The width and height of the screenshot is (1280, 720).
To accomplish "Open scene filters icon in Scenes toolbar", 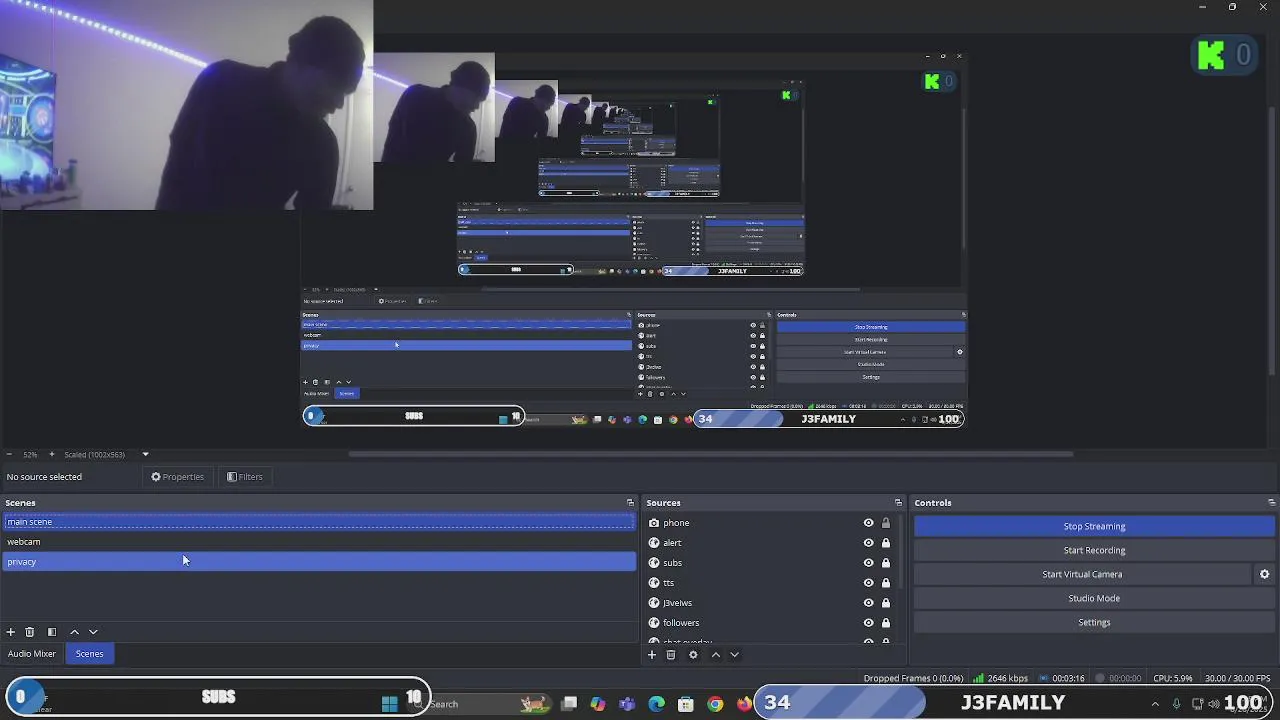I will click(x=52, y=632).
